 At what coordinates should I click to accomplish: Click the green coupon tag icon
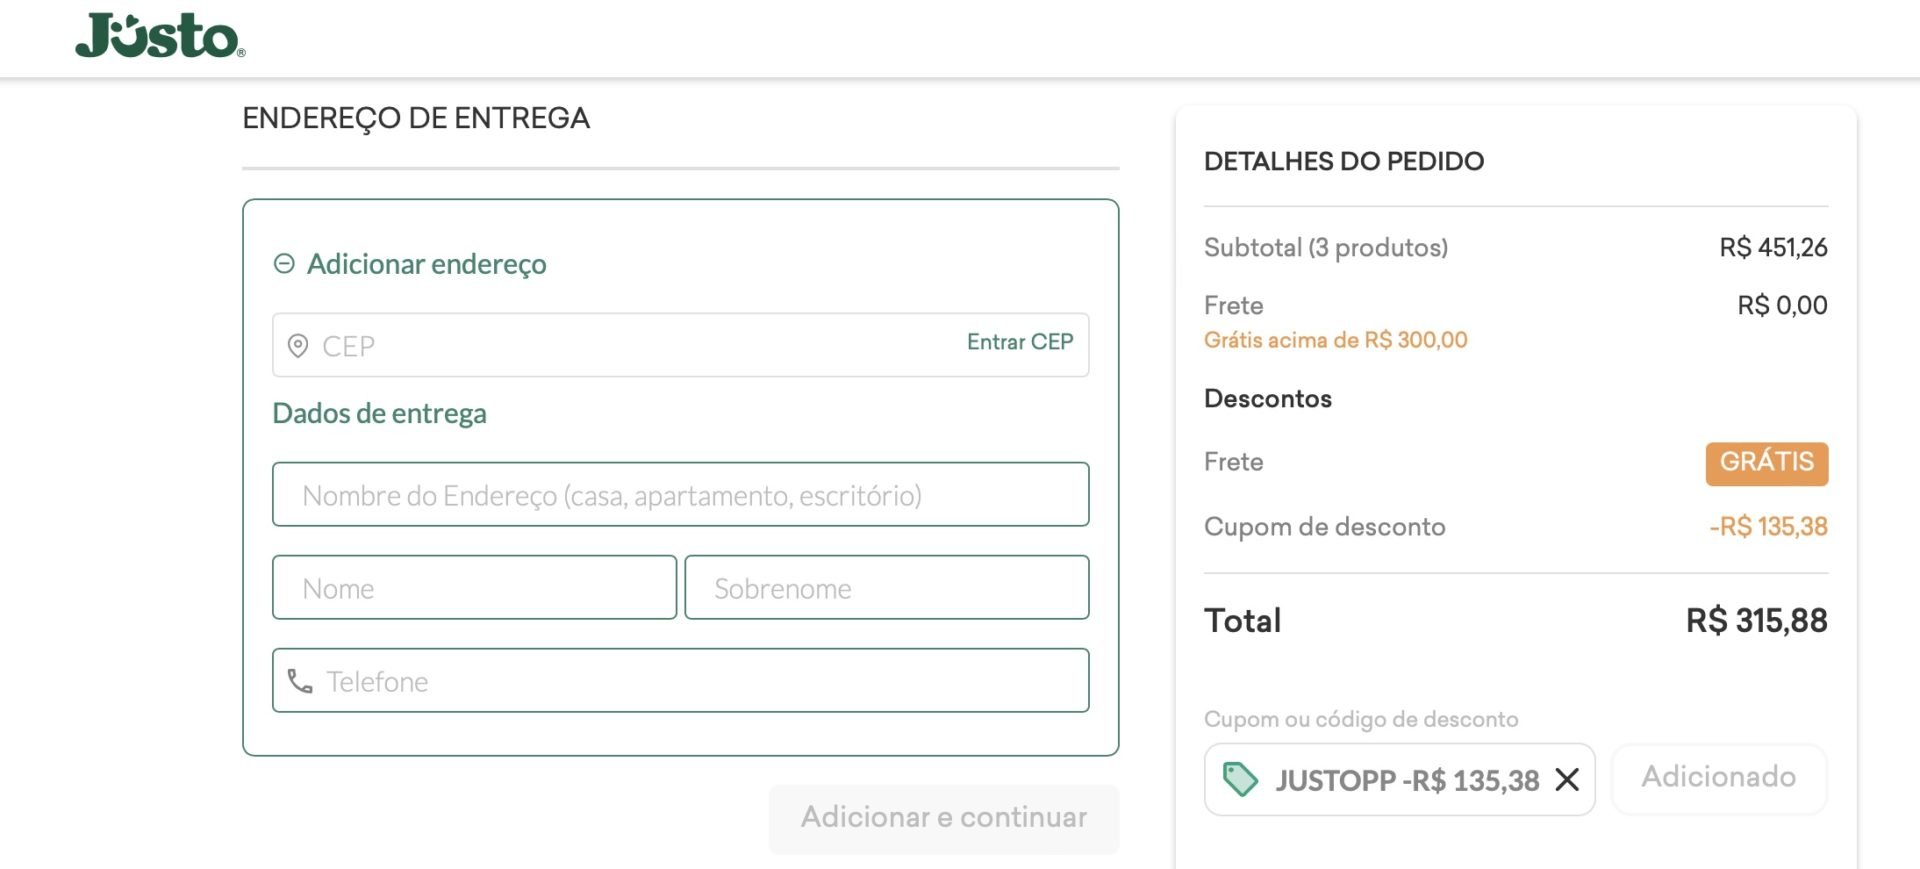click(1240, 779)
